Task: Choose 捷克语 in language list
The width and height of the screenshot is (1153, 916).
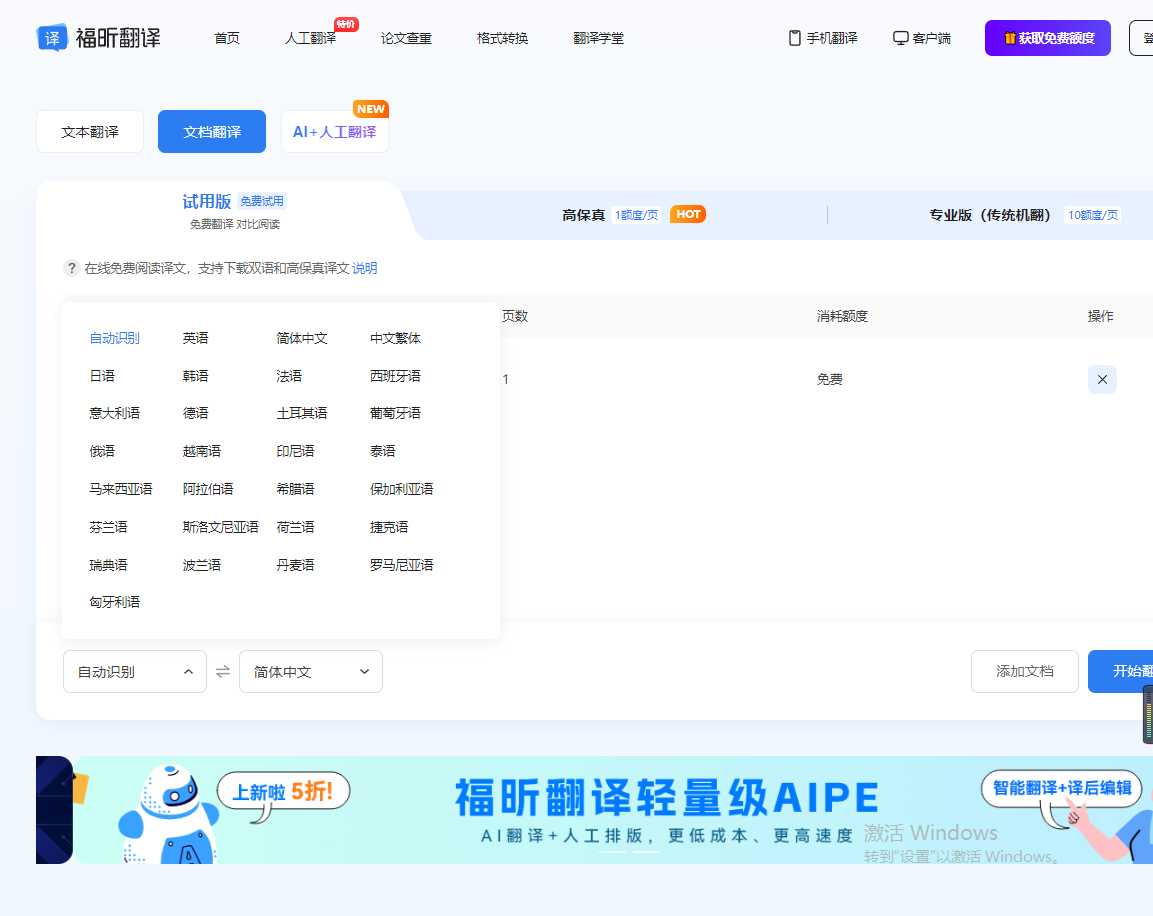Action: click(x=389, y=527)
